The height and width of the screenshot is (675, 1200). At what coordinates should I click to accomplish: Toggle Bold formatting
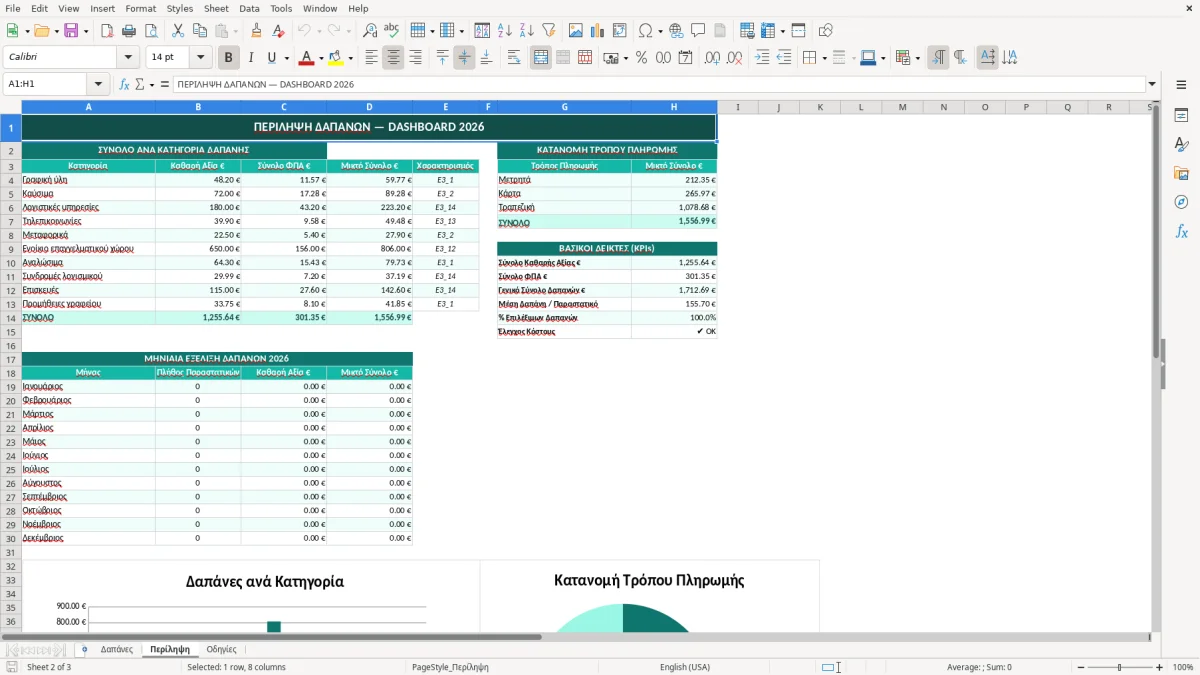point(228,58)
